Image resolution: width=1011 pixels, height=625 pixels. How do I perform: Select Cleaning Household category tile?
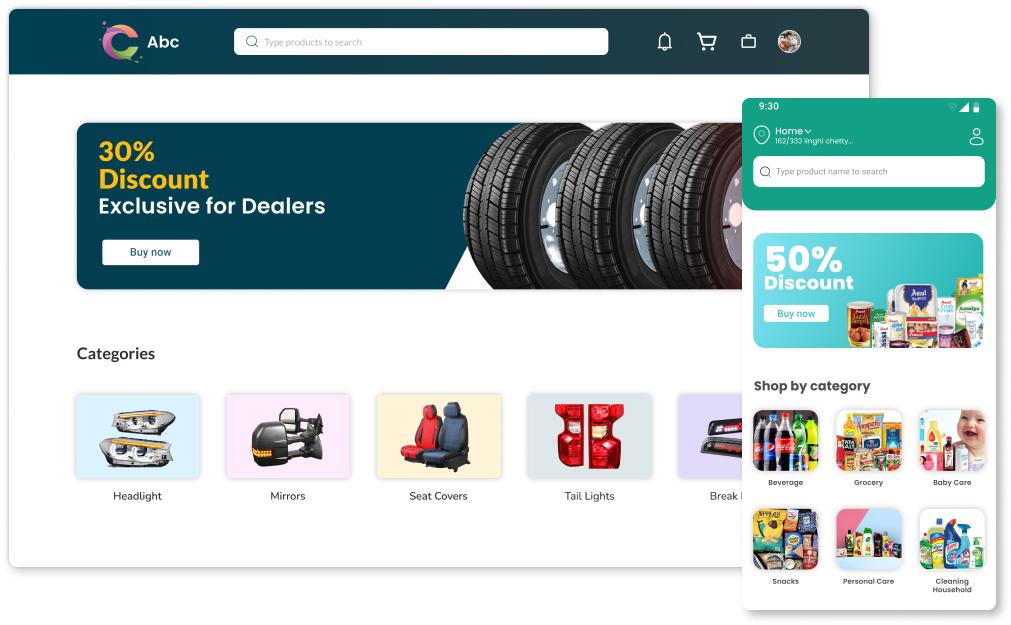coord(952,551)
